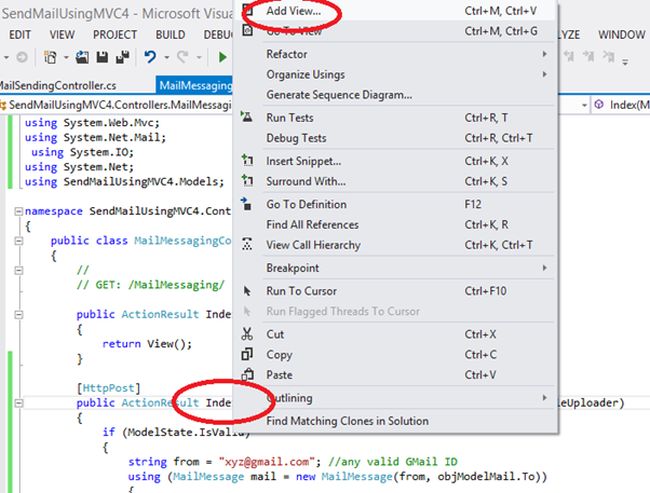Expand the Breakpoint submenu arrow

coord(545,268)
